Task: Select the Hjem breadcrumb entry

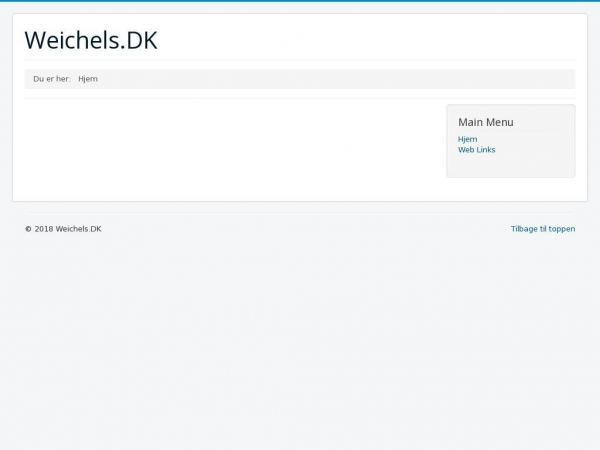Action: pyautogui.click(x=88, y=79)
